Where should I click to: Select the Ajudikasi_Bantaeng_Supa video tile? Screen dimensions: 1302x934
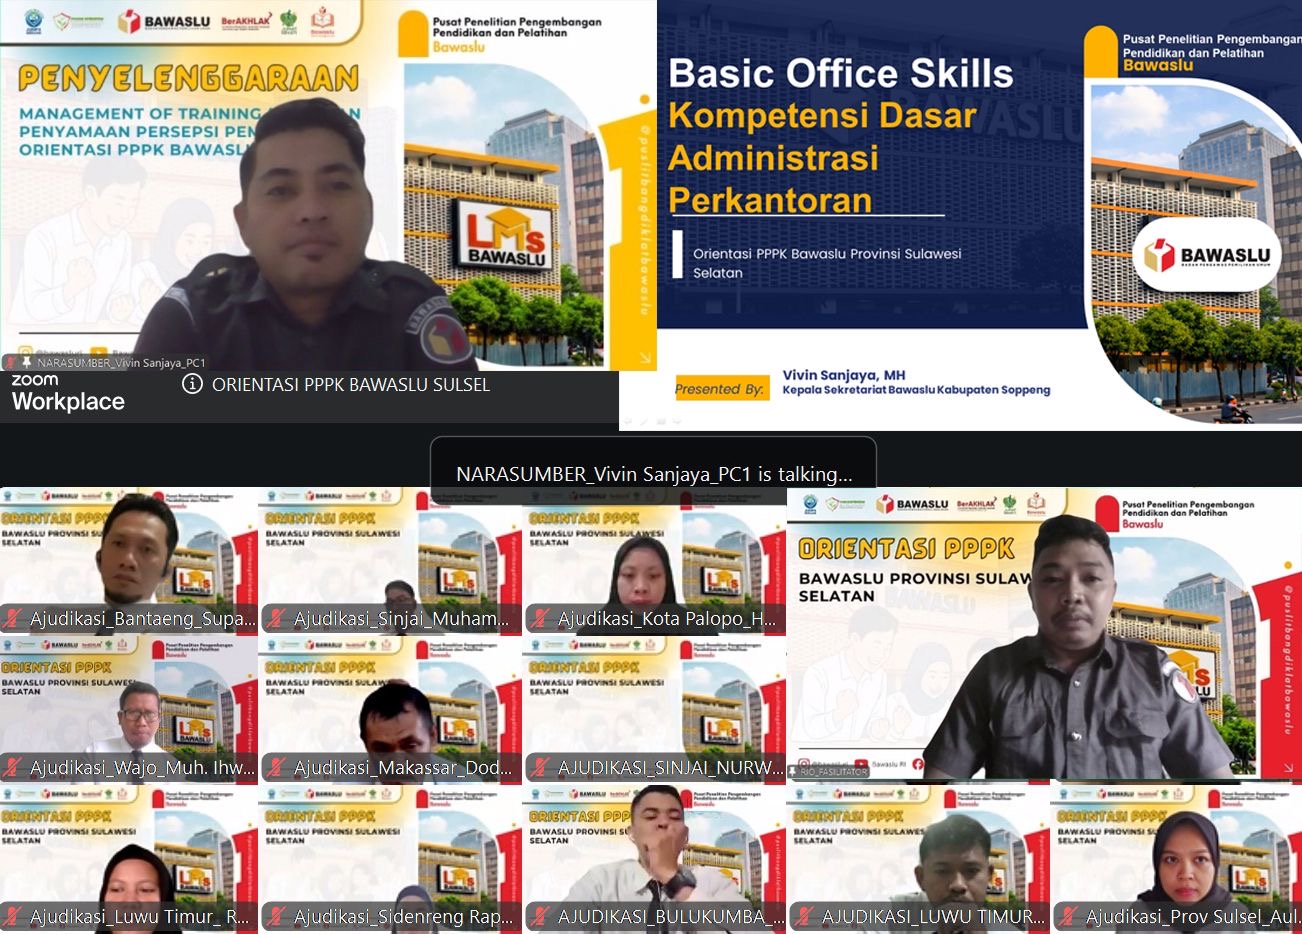129,561
